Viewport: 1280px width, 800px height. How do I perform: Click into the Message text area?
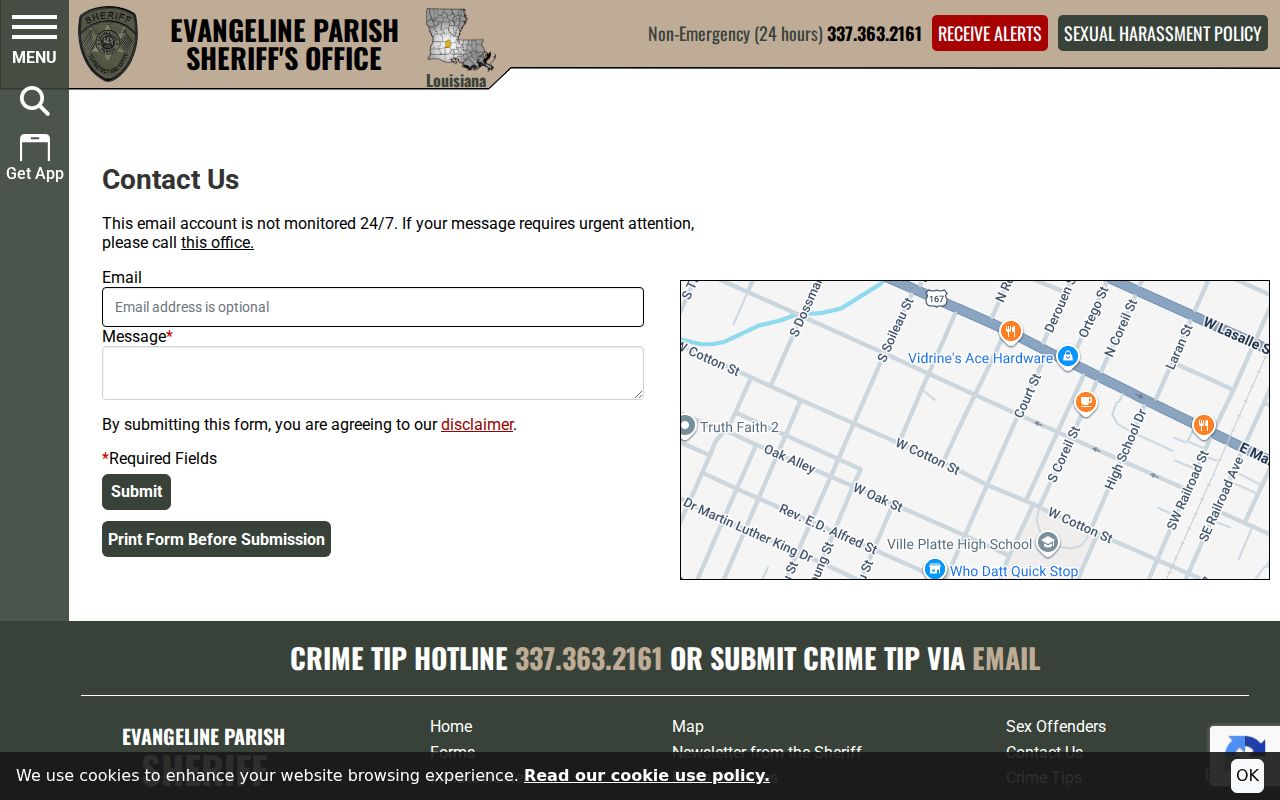click(373, 373)
